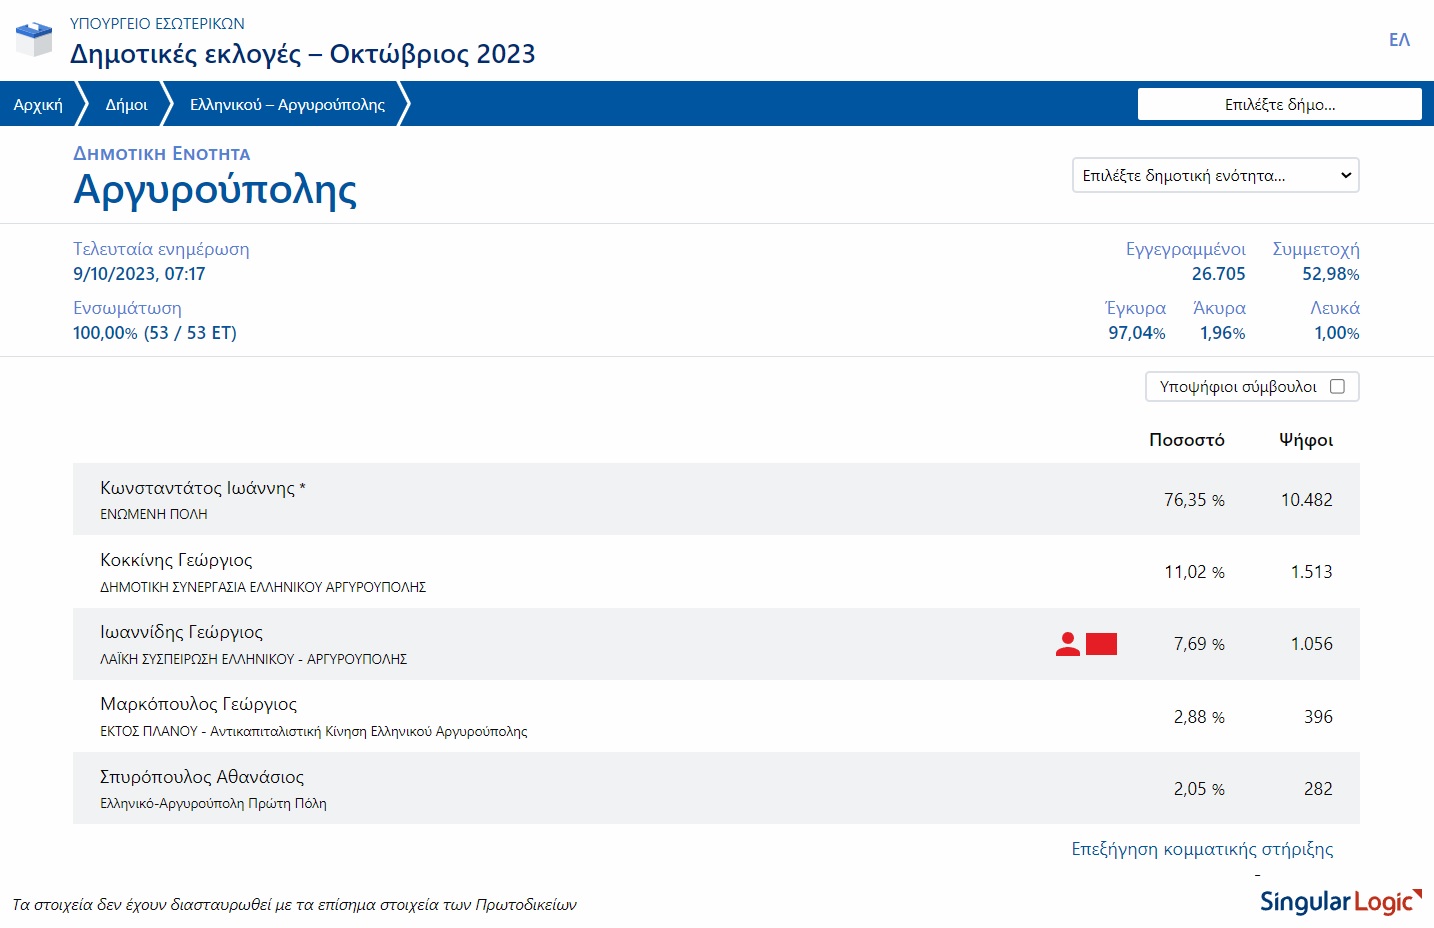Click the 9/10/2023, 07:17 update time
1434x928 pixels.
[139, 274]
